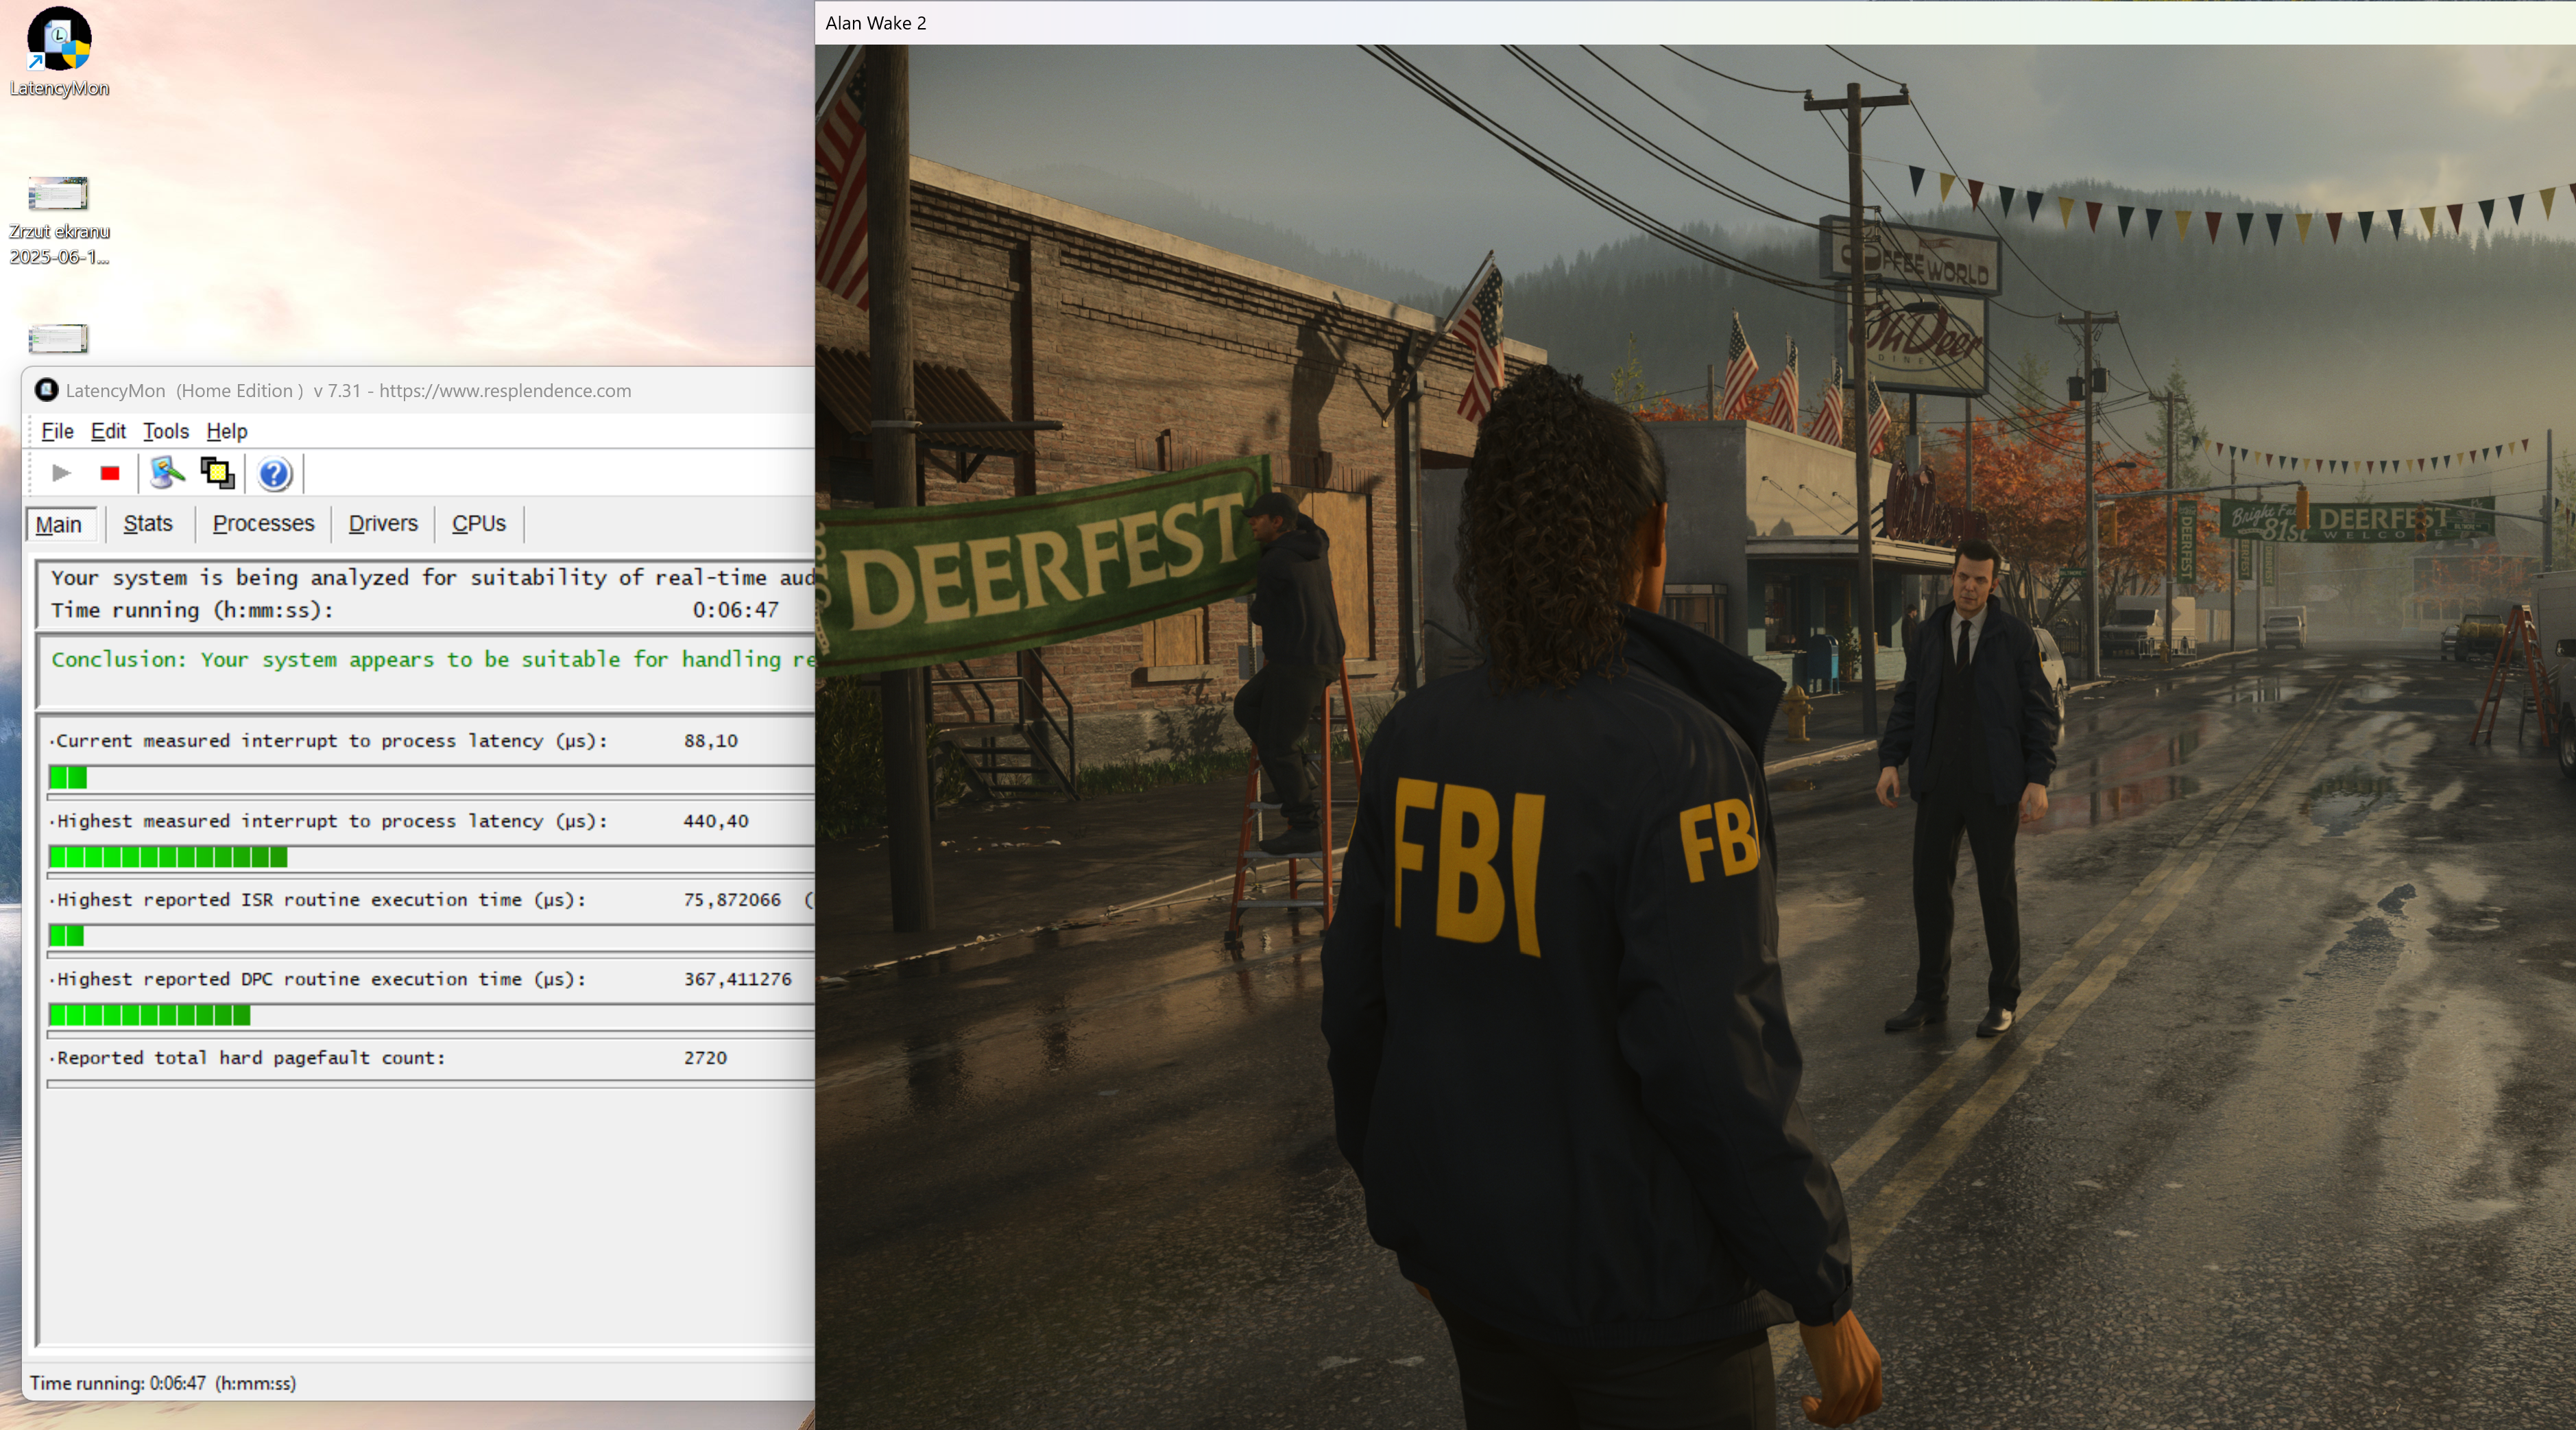
Task: Select the Main tab
Action: coord(59,525)
